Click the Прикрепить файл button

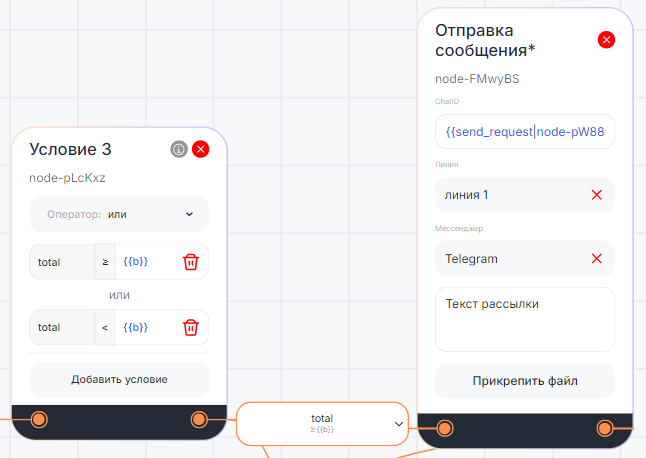coord(525,380)
